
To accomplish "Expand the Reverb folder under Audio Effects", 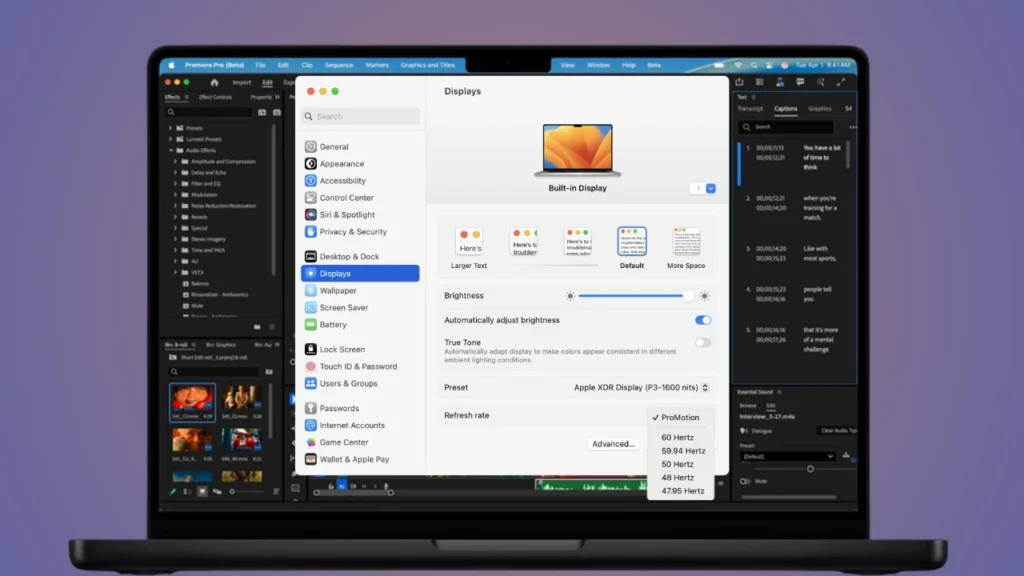I will (176, 217).
